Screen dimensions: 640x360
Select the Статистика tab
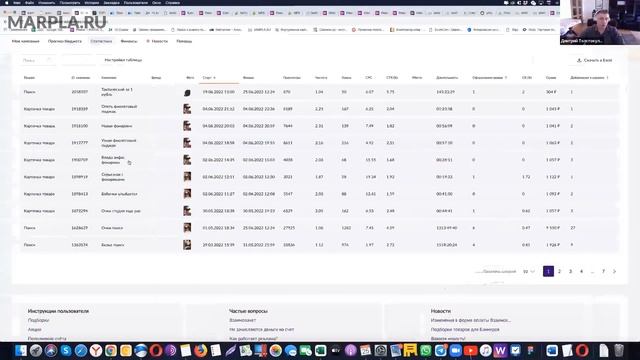(x=101, y=41)
